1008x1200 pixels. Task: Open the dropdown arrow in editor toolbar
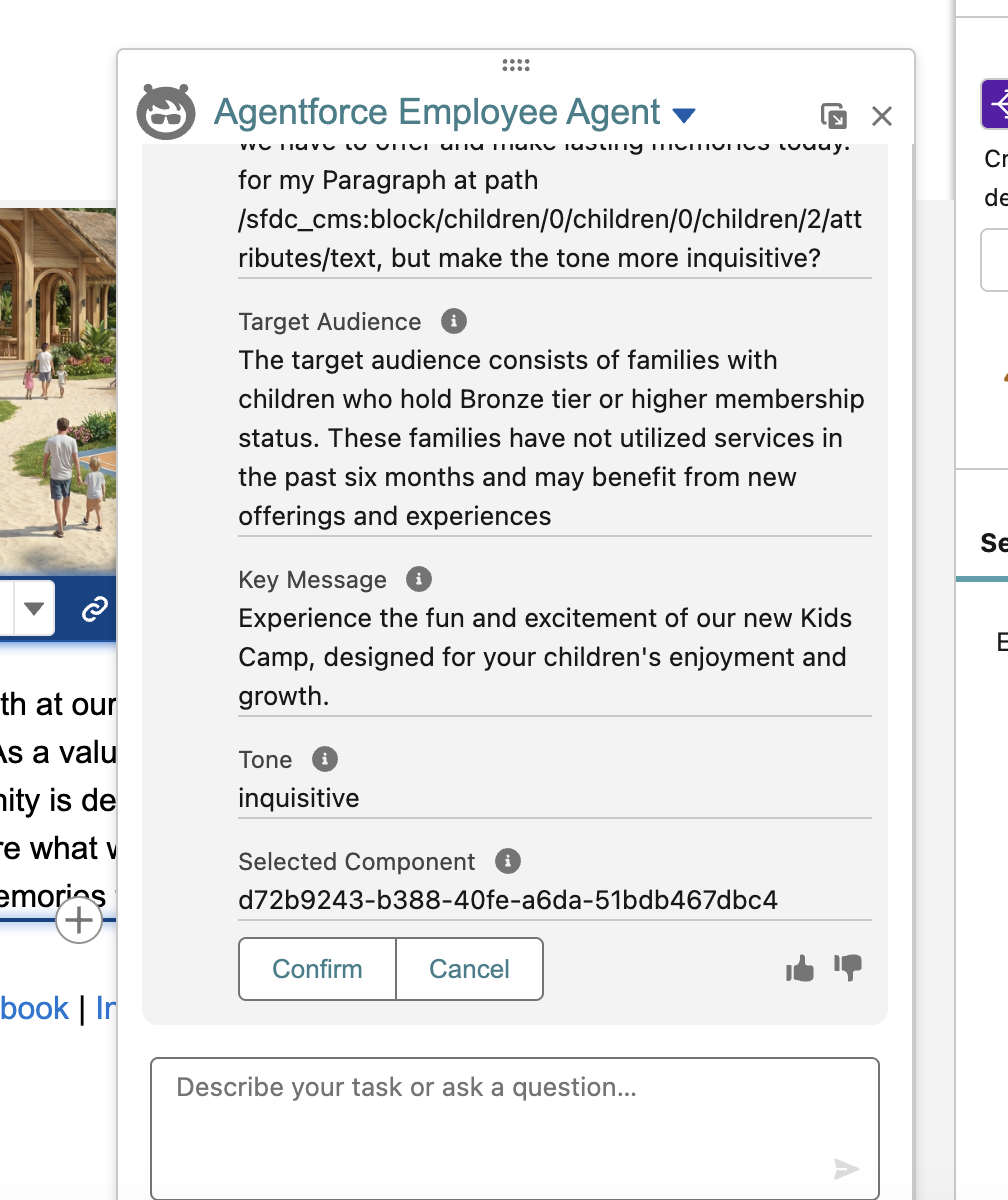point(33,608)
